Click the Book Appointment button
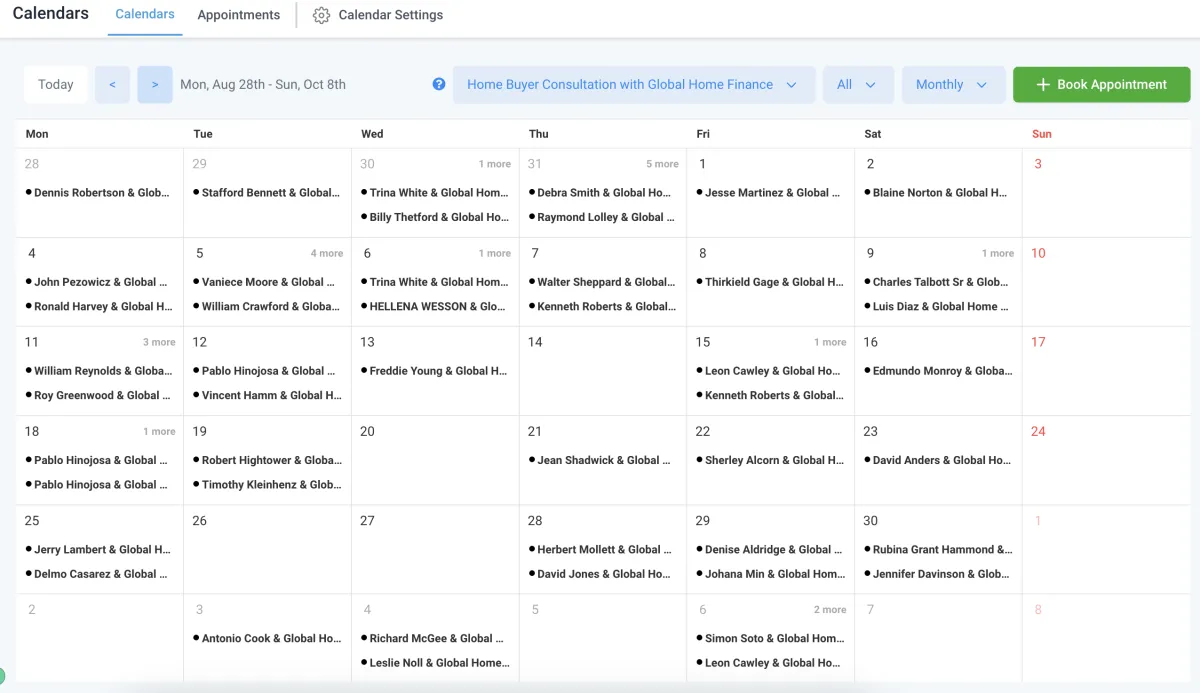Viewport: 1200px width, 693px height. click(x=1101, y=85)
